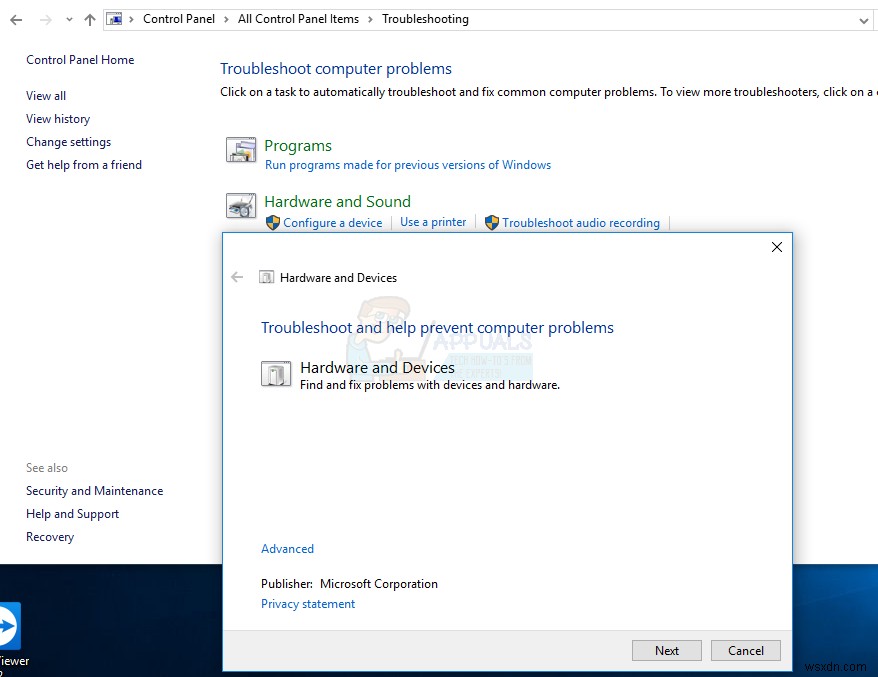Open Help and Support link
Viewport: 878px width, 677px height.
coord(72,514)
